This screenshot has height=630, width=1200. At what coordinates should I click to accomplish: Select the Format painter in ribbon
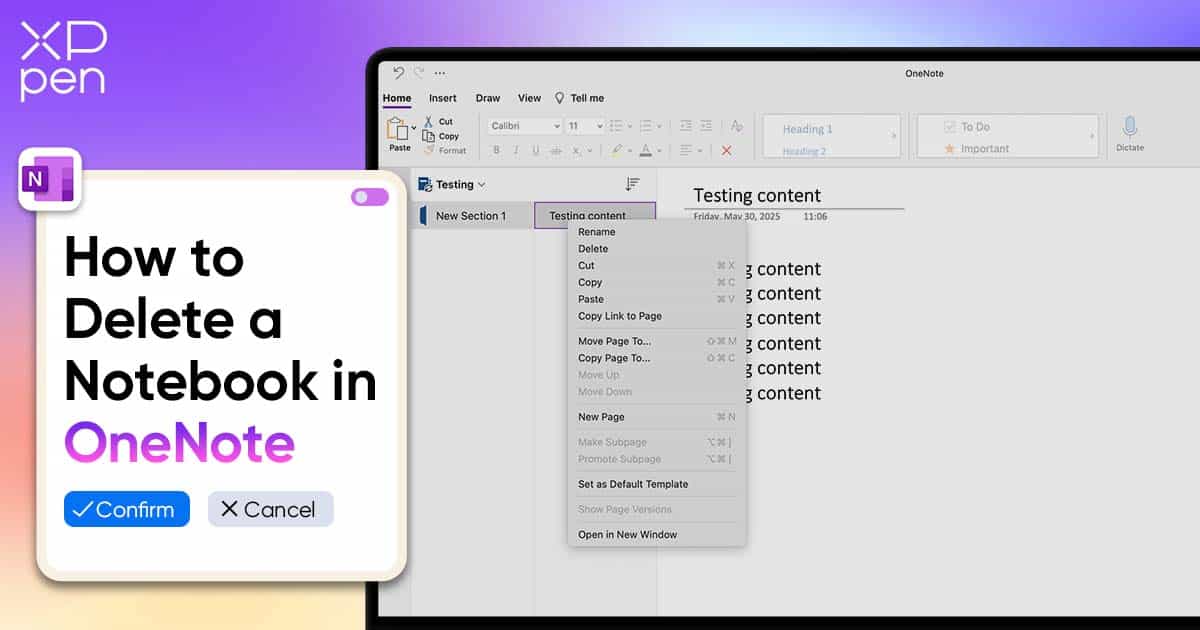(x=445, y=151)
